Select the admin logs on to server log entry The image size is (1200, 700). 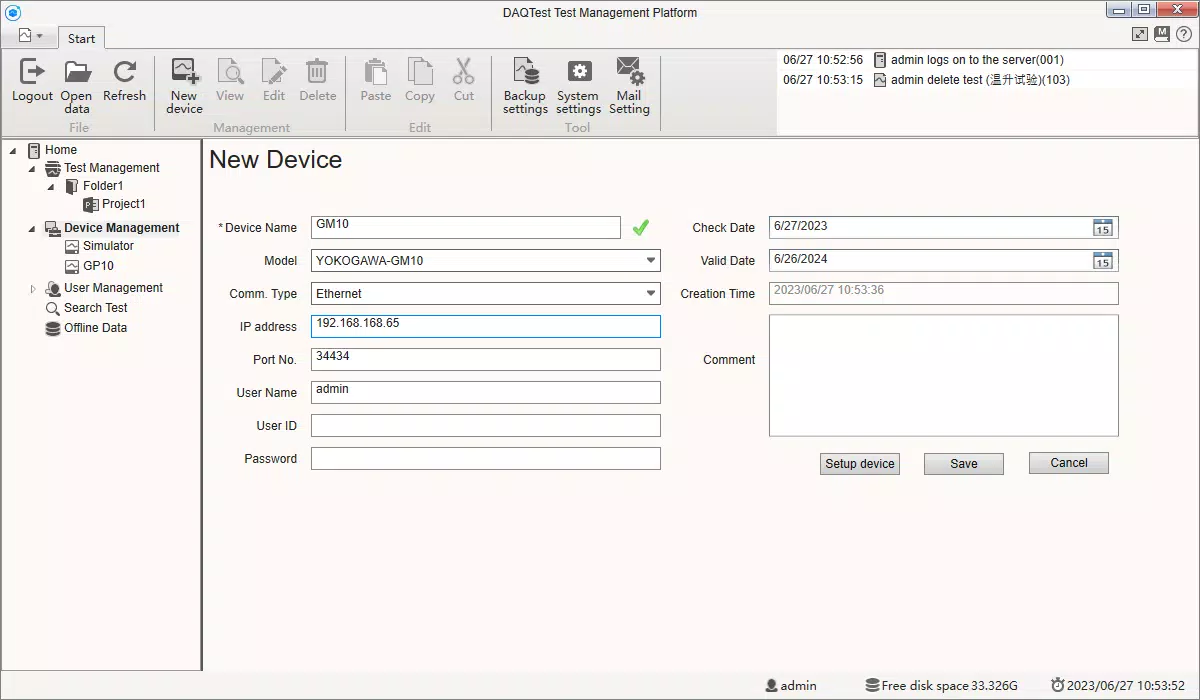[x=988, y=60]
